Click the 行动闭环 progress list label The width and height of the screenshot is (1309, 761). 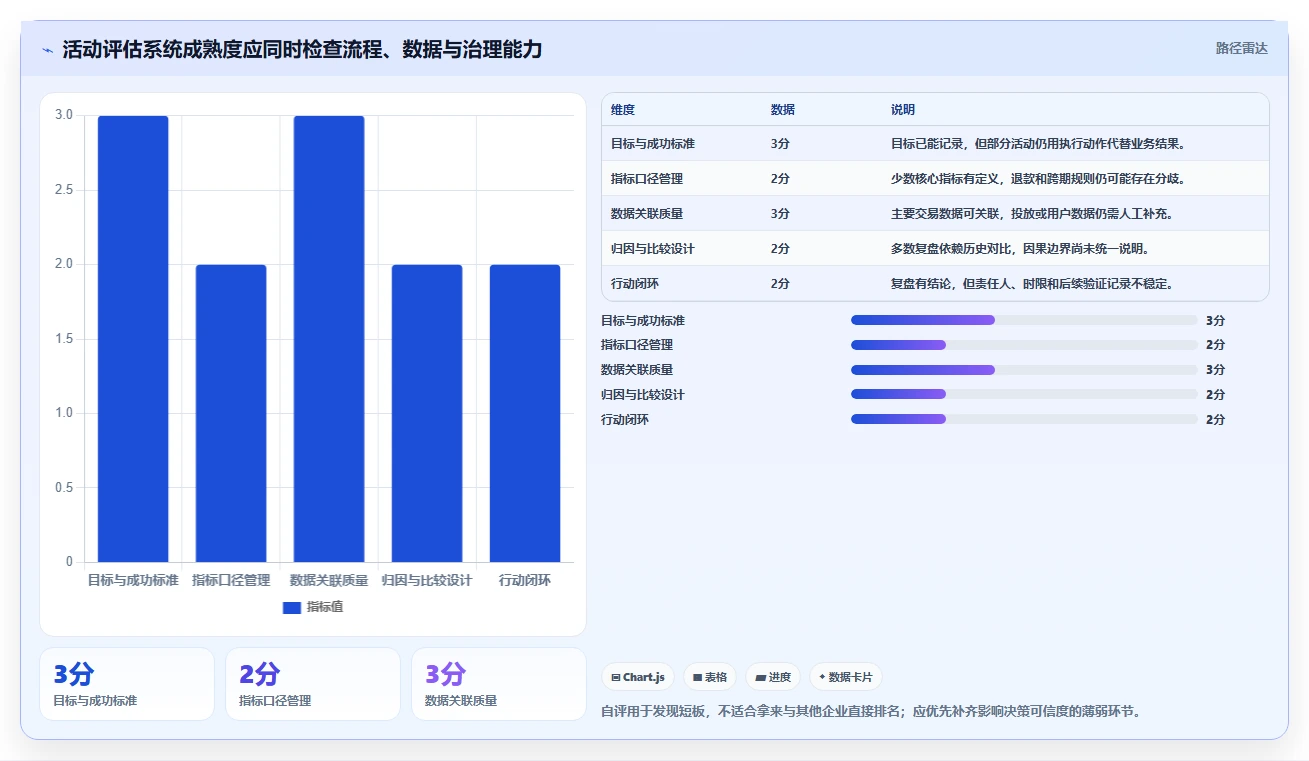pyautogui.click(x=625, y=420)
